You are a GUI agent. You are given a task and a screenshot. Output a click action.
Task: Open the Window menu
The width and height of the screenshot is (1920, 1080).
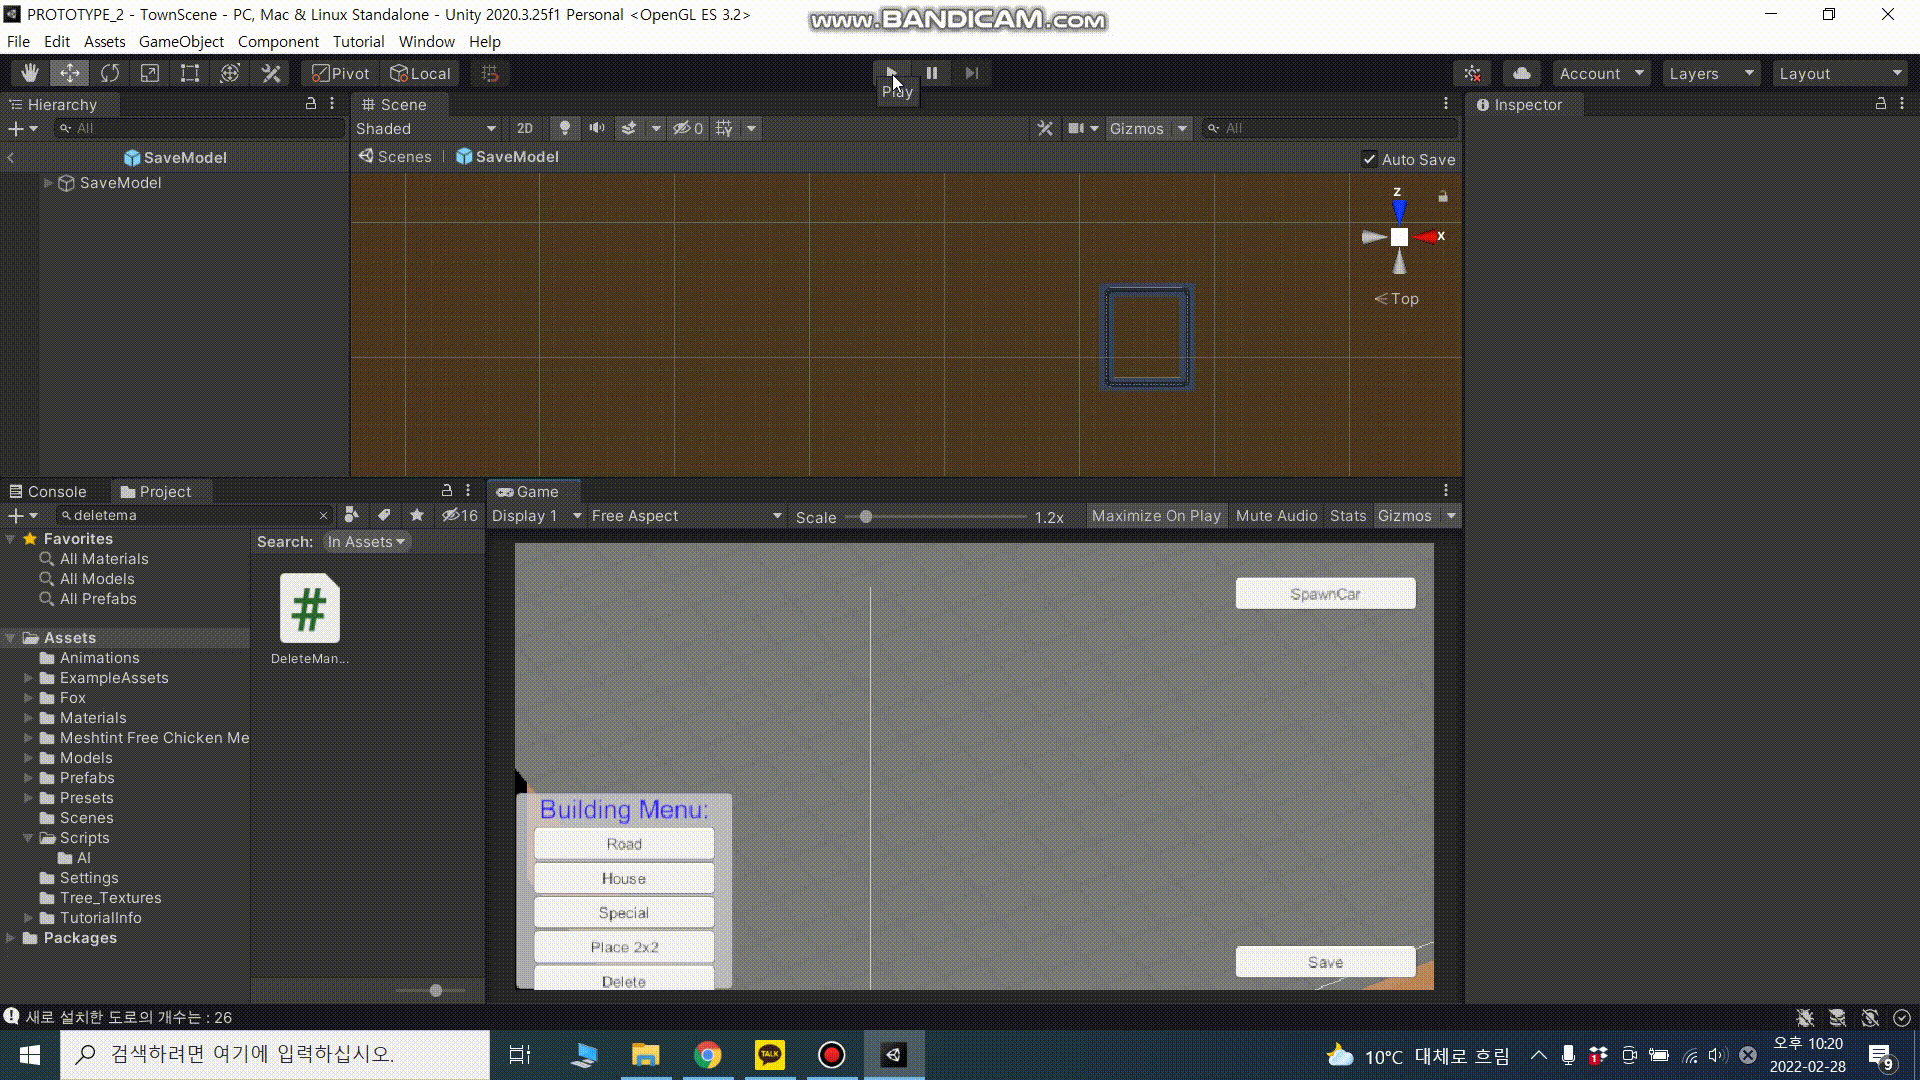tap(426, 42)
